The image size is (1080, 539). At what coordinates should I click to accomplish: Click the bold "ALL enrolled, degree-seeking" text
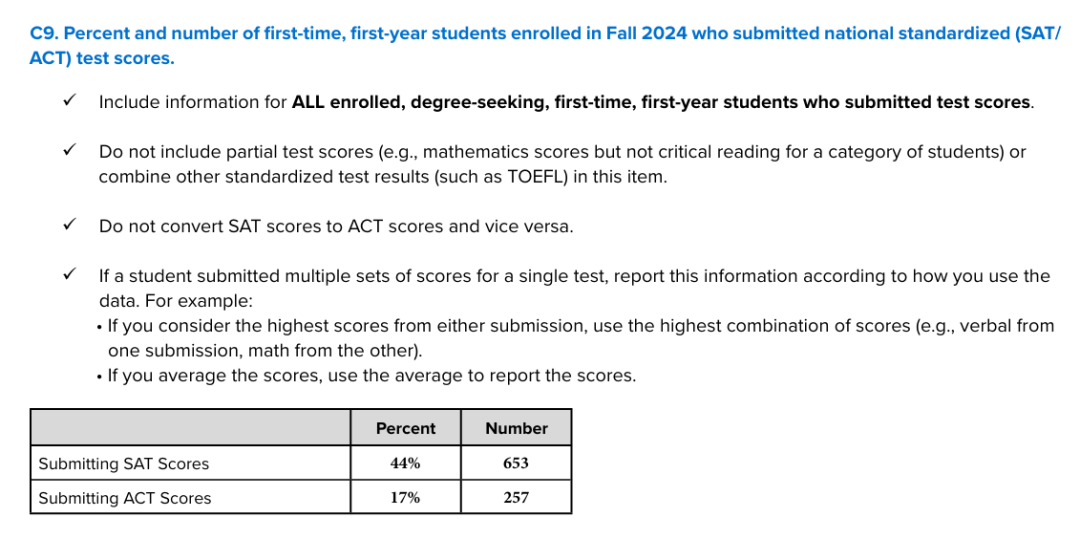[x=420, y=102]
